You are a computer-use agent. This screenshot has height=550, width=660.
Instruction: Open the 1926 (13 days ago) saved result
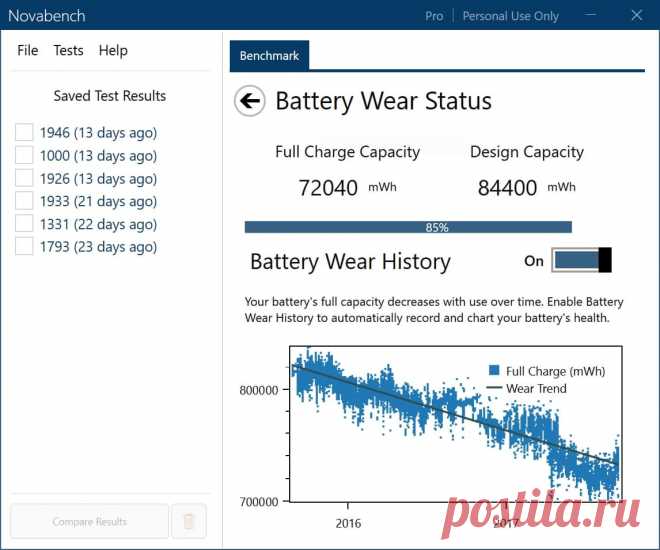[98, 178]
